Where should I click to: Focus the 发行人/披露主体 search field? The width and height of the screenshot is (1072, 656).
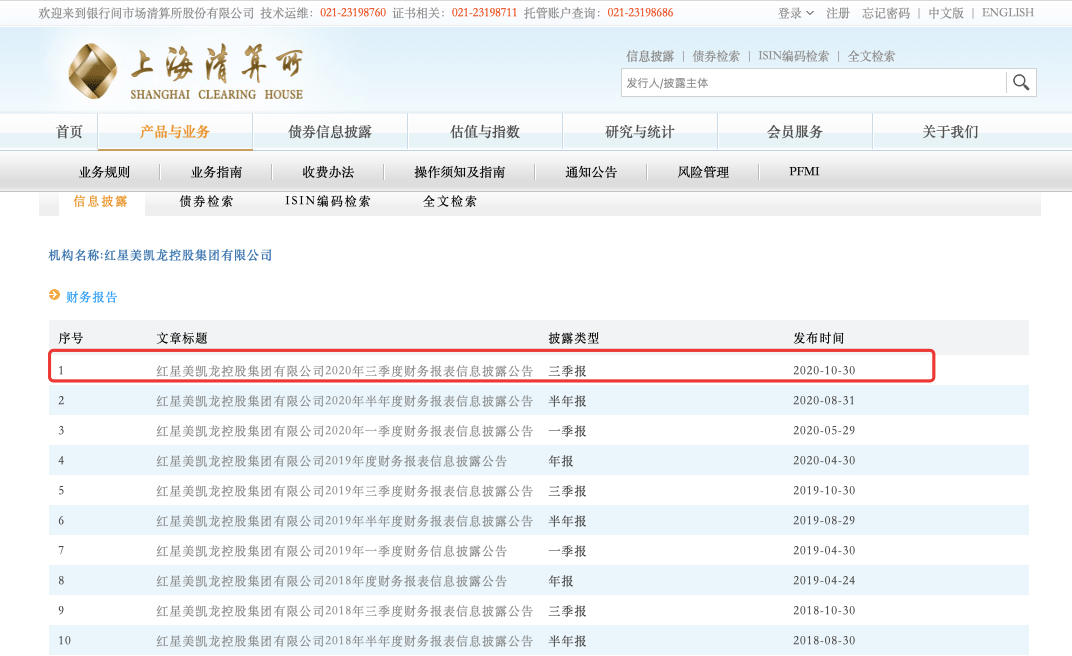click(812, 83)
